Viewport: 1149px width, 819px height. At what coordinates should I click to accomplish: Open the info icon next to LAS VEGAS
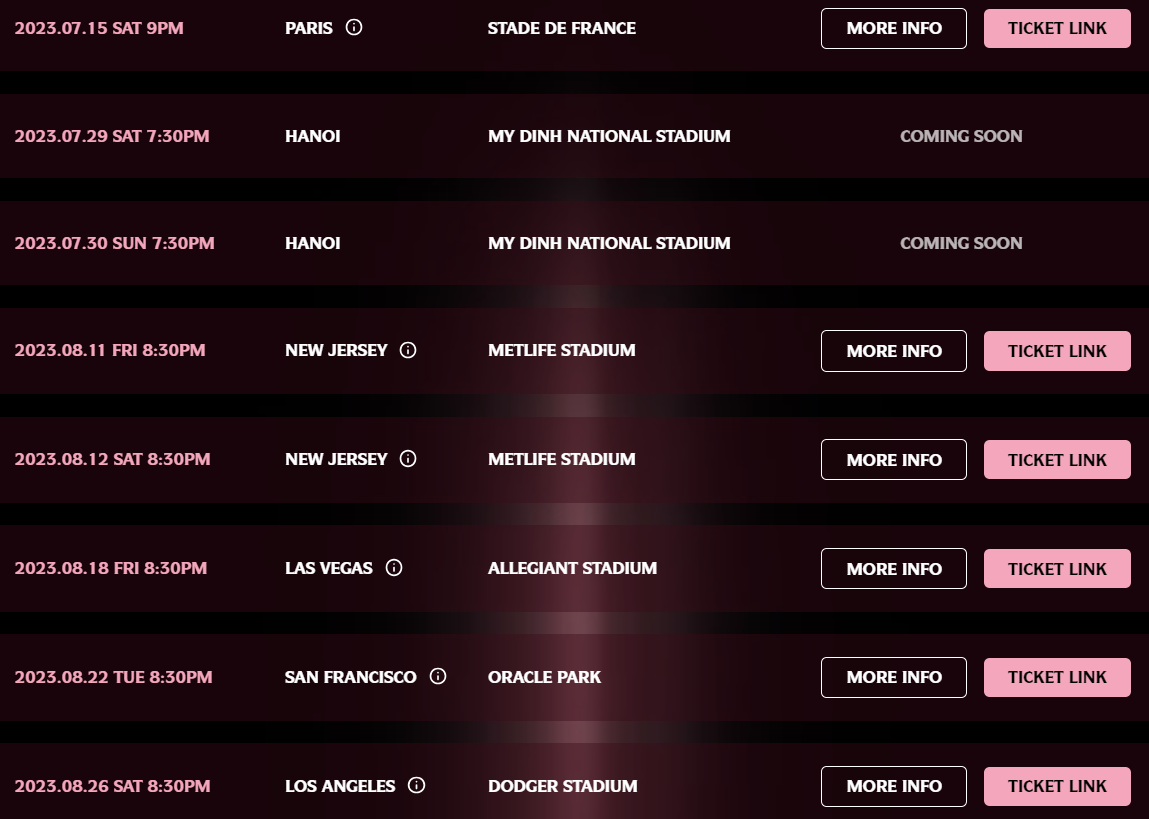coord(394,568)
